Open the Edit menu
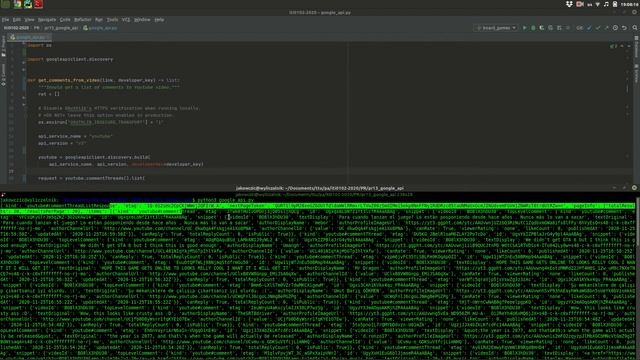The width and height of the screenshot is (640, 360). point(17,20)
